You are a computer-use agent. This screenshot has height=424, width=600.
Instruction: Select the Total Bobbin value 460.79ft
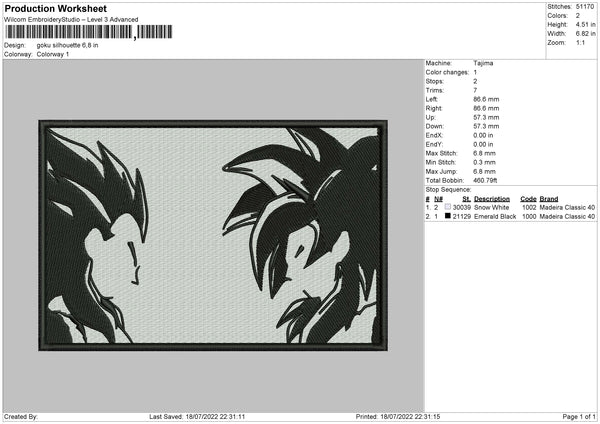[x=485, y=181]
